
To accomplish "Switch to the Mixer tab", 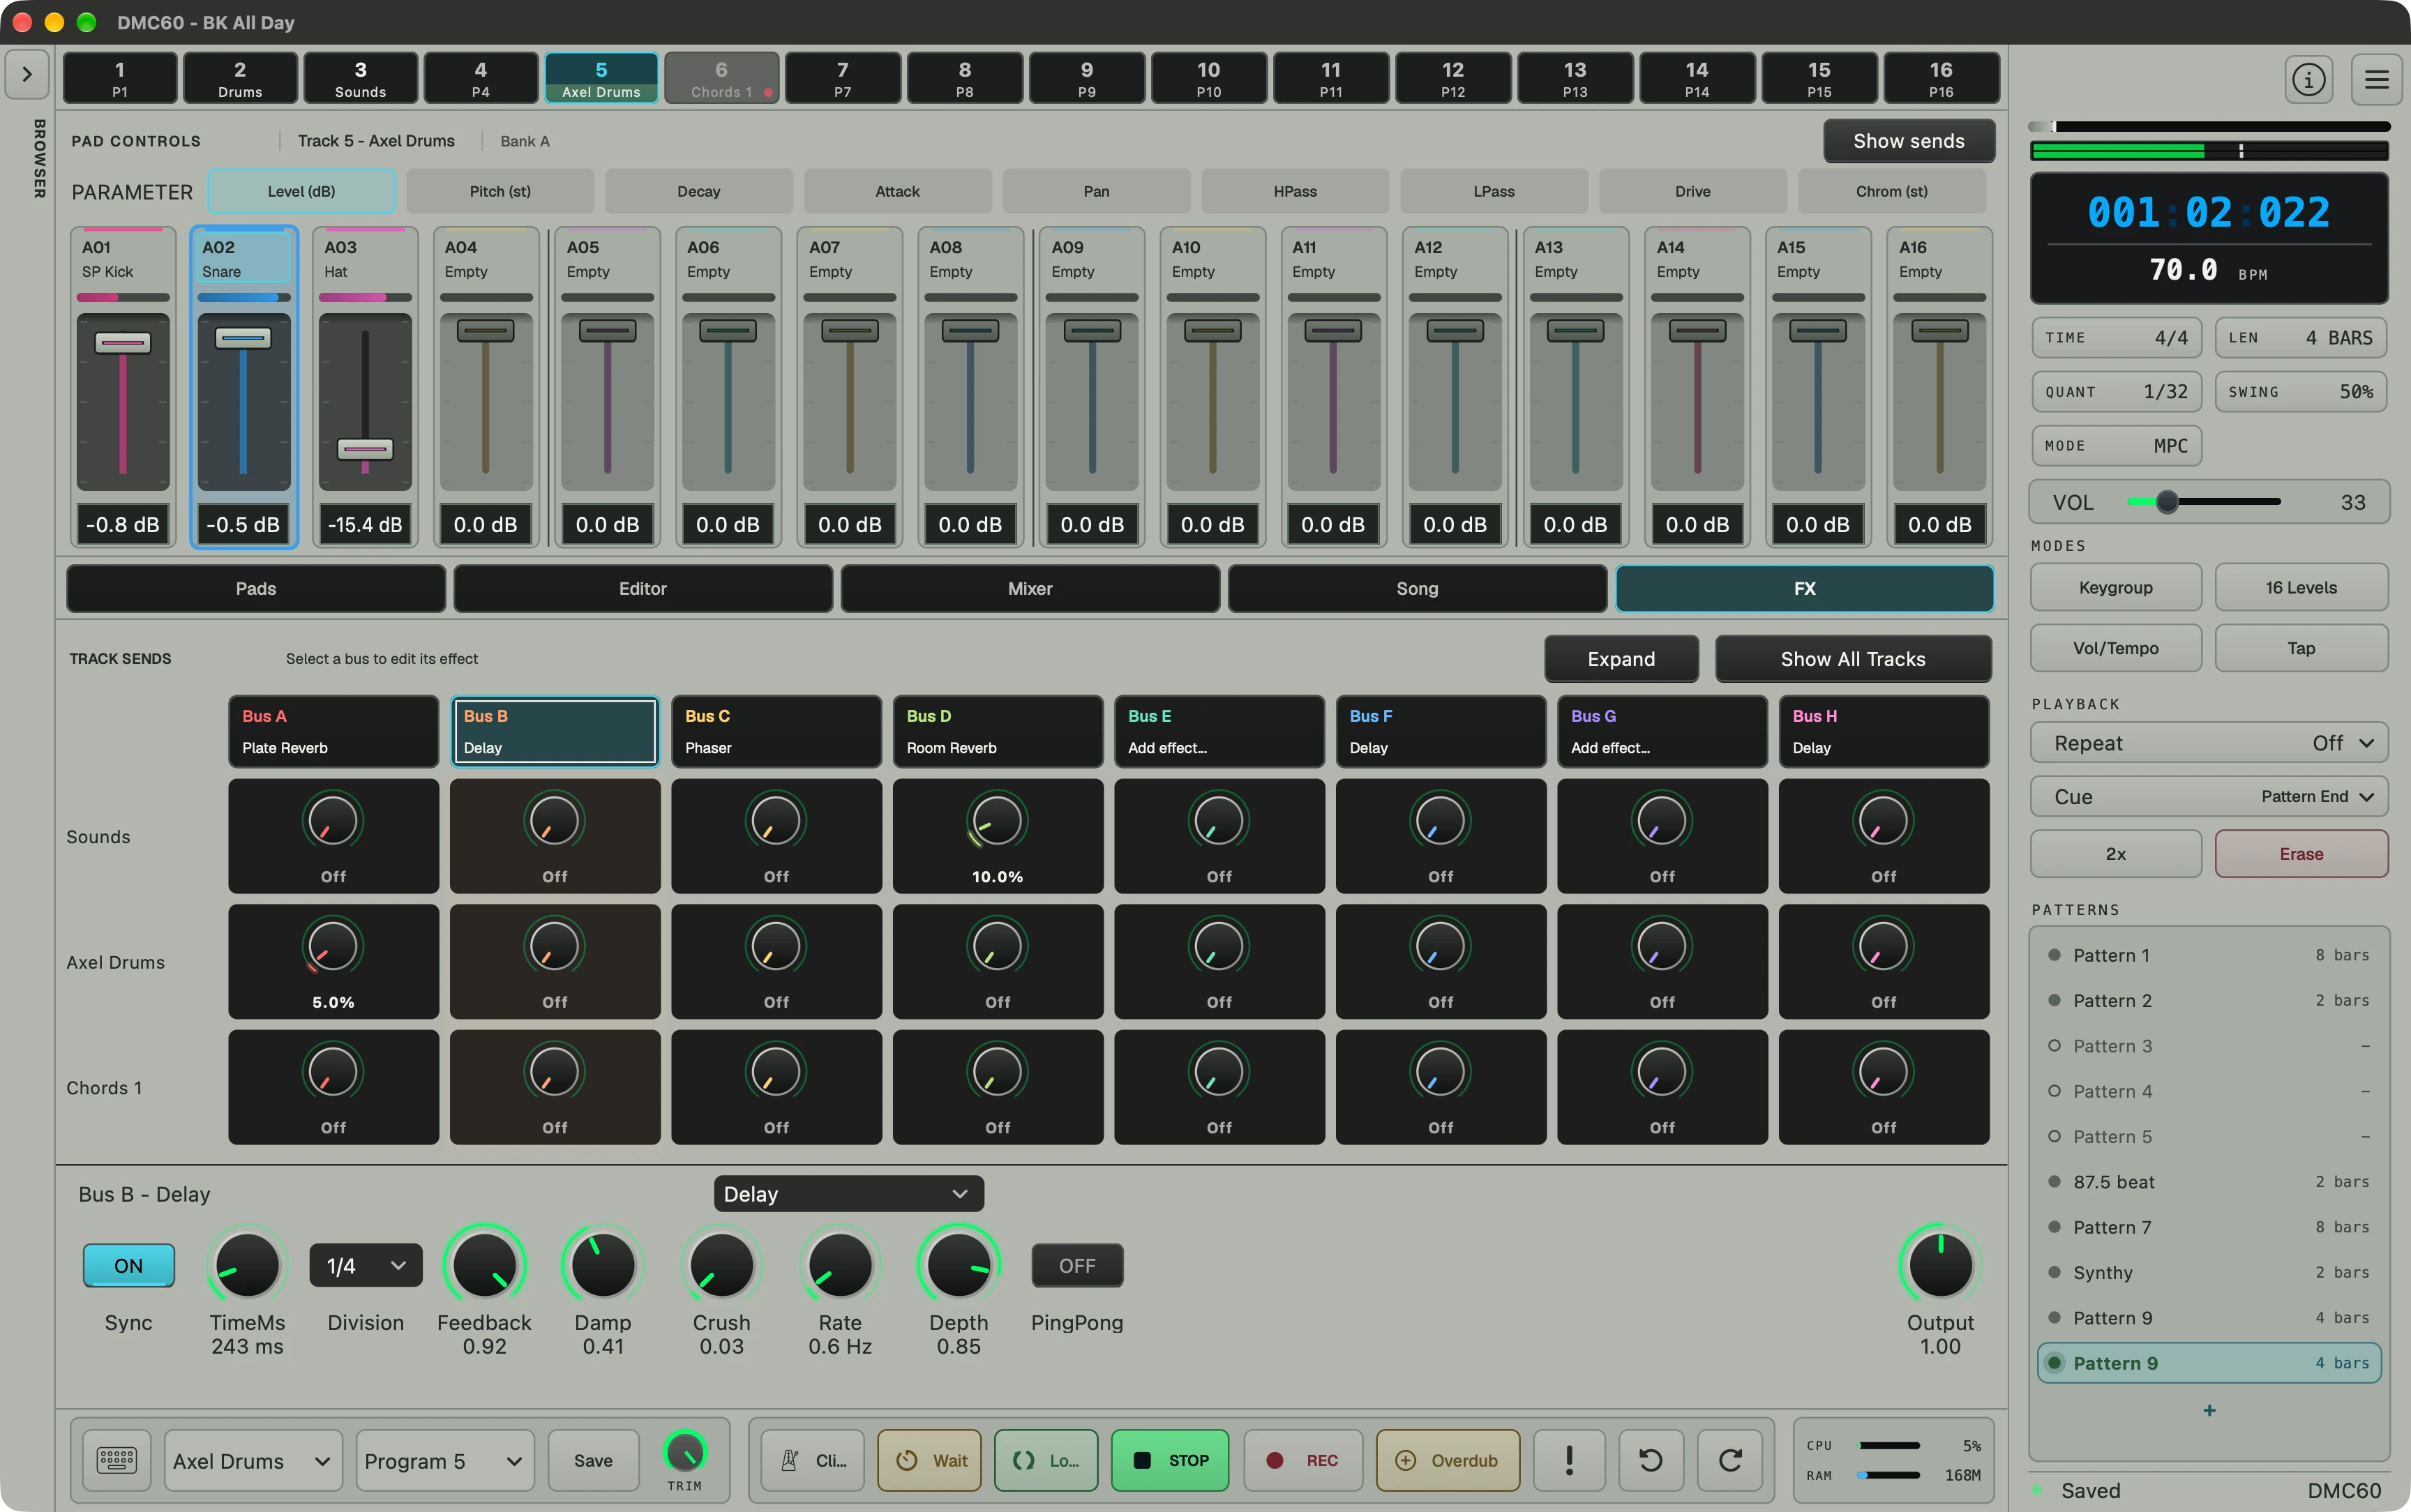I will pyautogui.click(x=1030, y=588).
